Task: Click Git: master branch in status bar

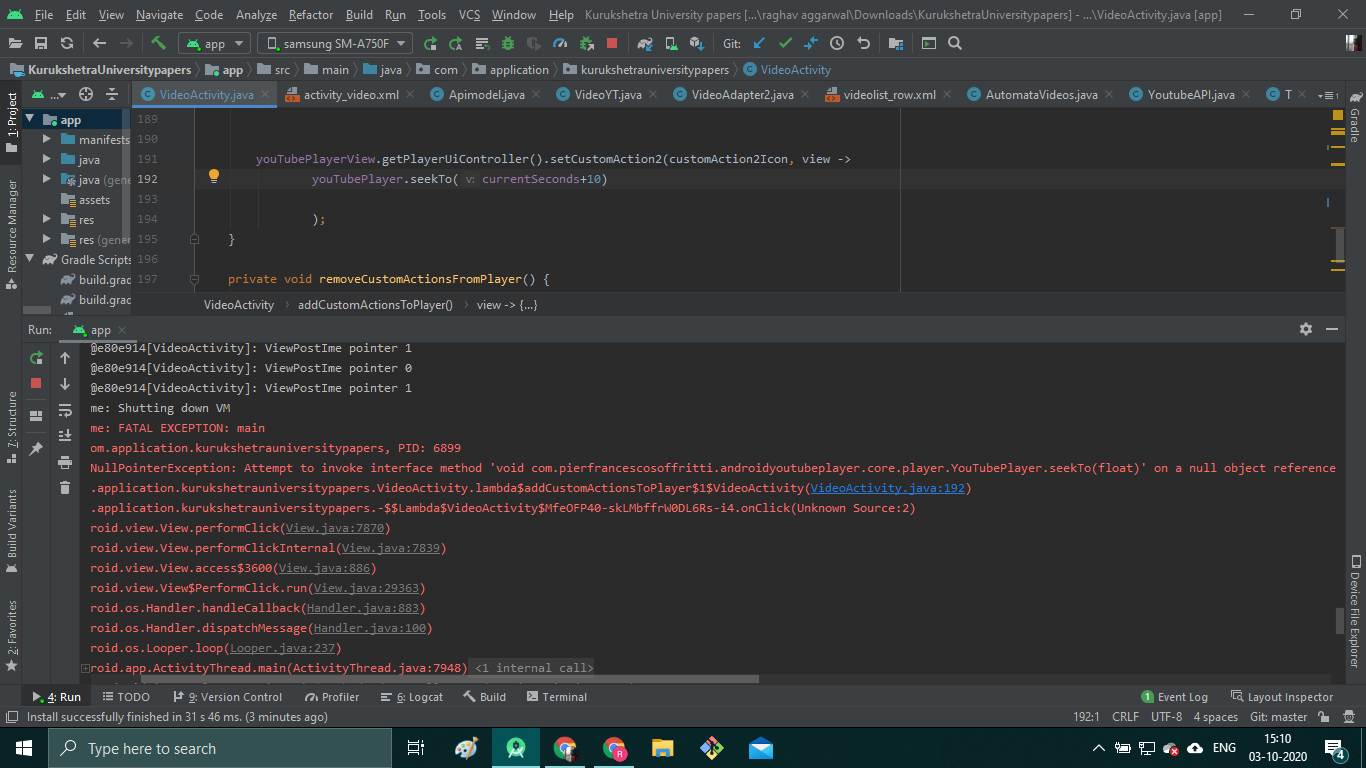Action: click(x=1278, y=717)
